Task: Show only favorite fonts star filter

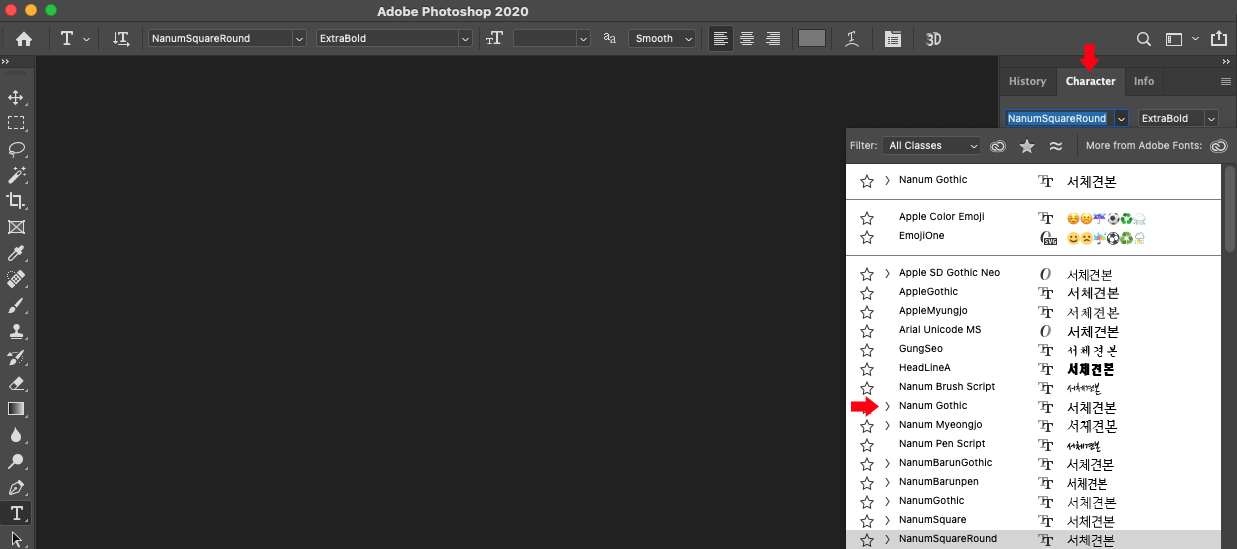Action: point(1027,146)
